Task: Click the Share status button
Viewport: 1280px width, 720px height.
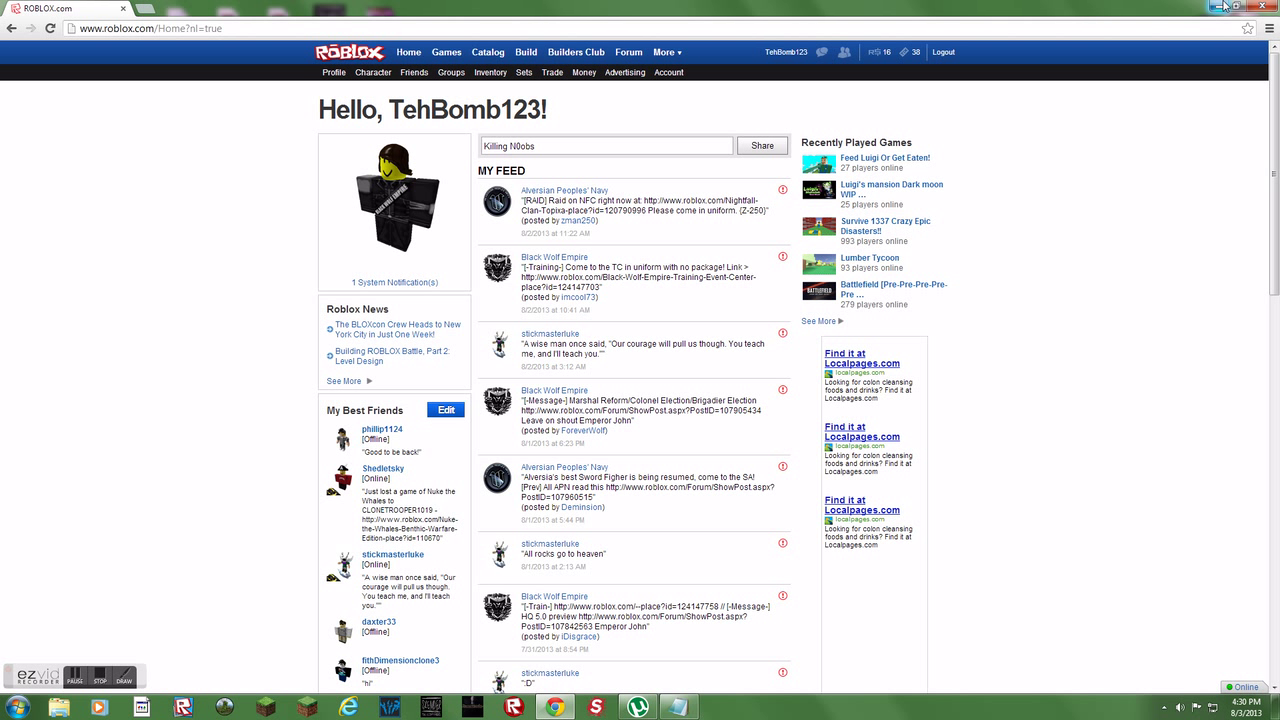Action: [762, 146]
